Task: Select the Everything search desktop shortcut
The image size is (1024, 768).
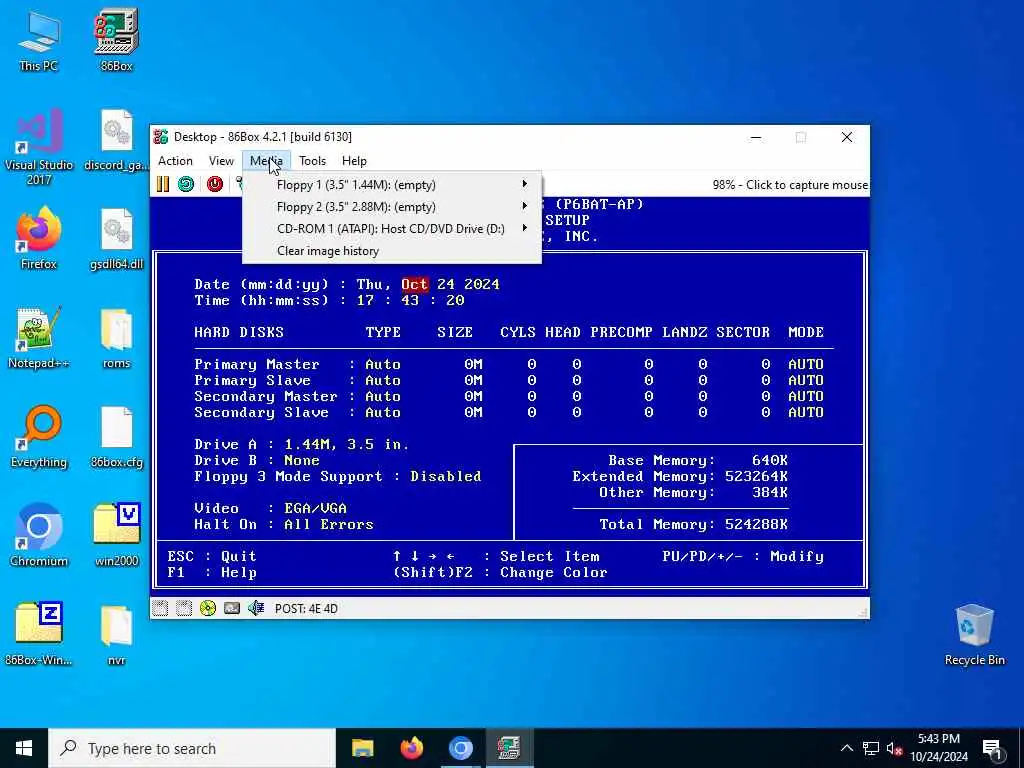Action: click(39, 437)
